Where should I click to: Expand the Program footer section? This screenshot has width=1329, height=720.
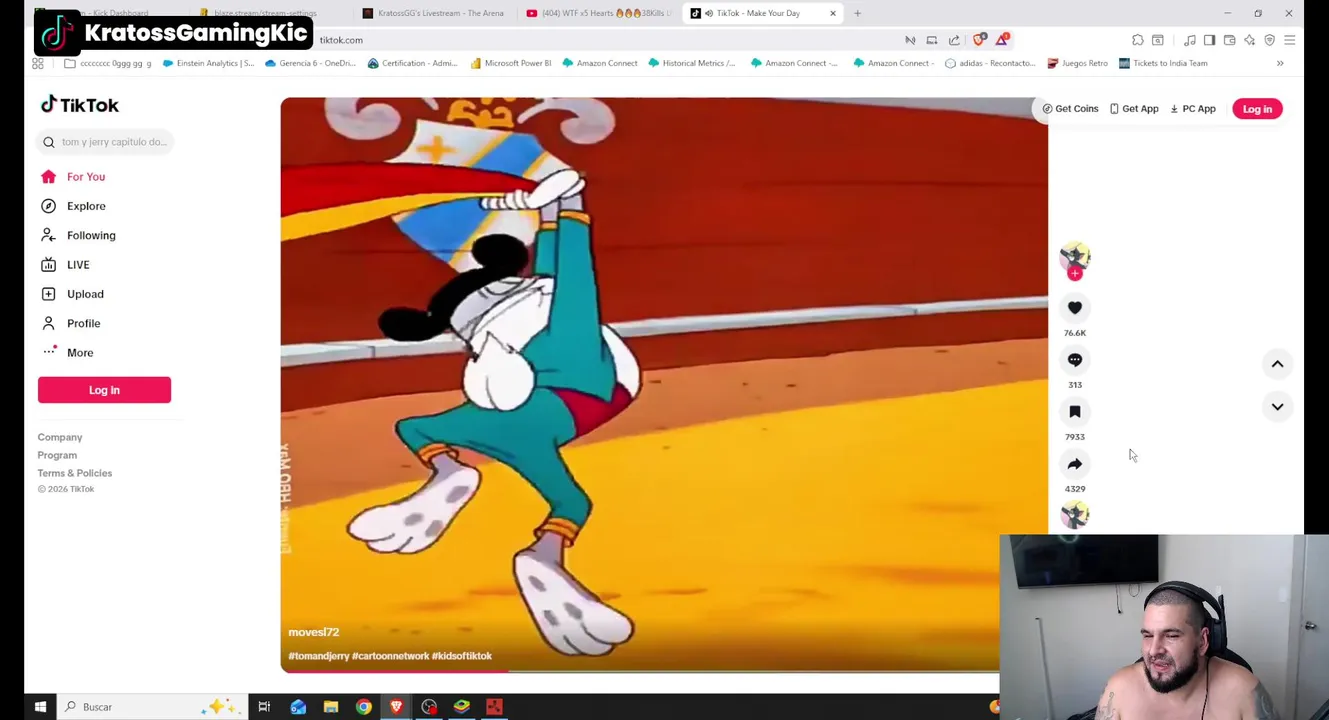[x=57, y=455]
